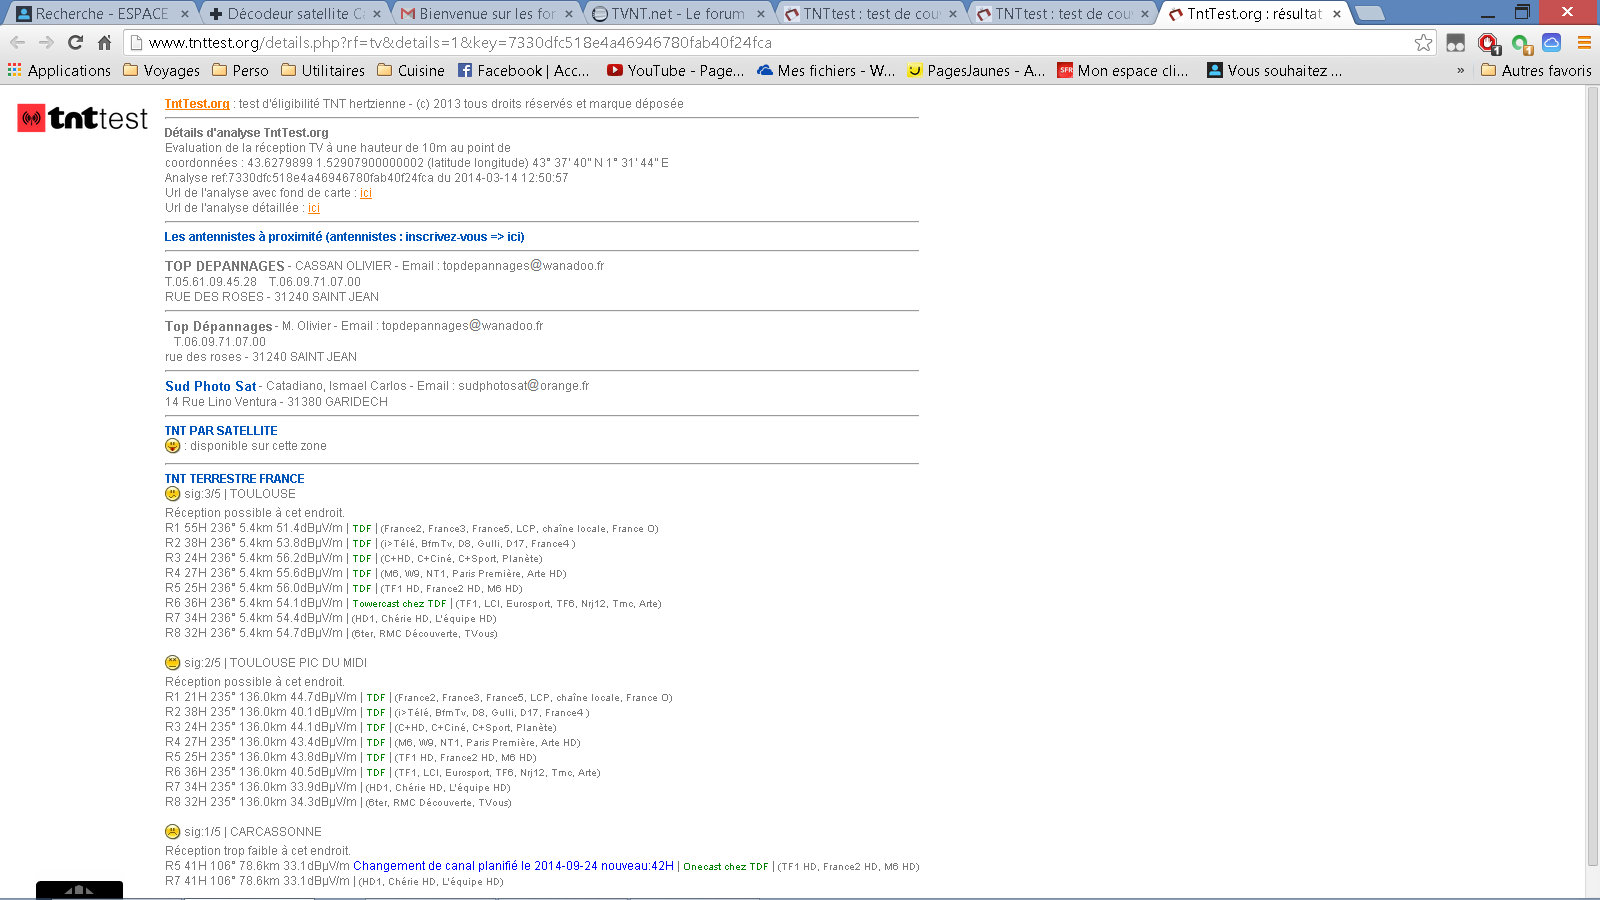The width and height of the screenshot is (1600, 900).
Task: Open 'Les antennistes à proximité' link
Action: [344, 237]
